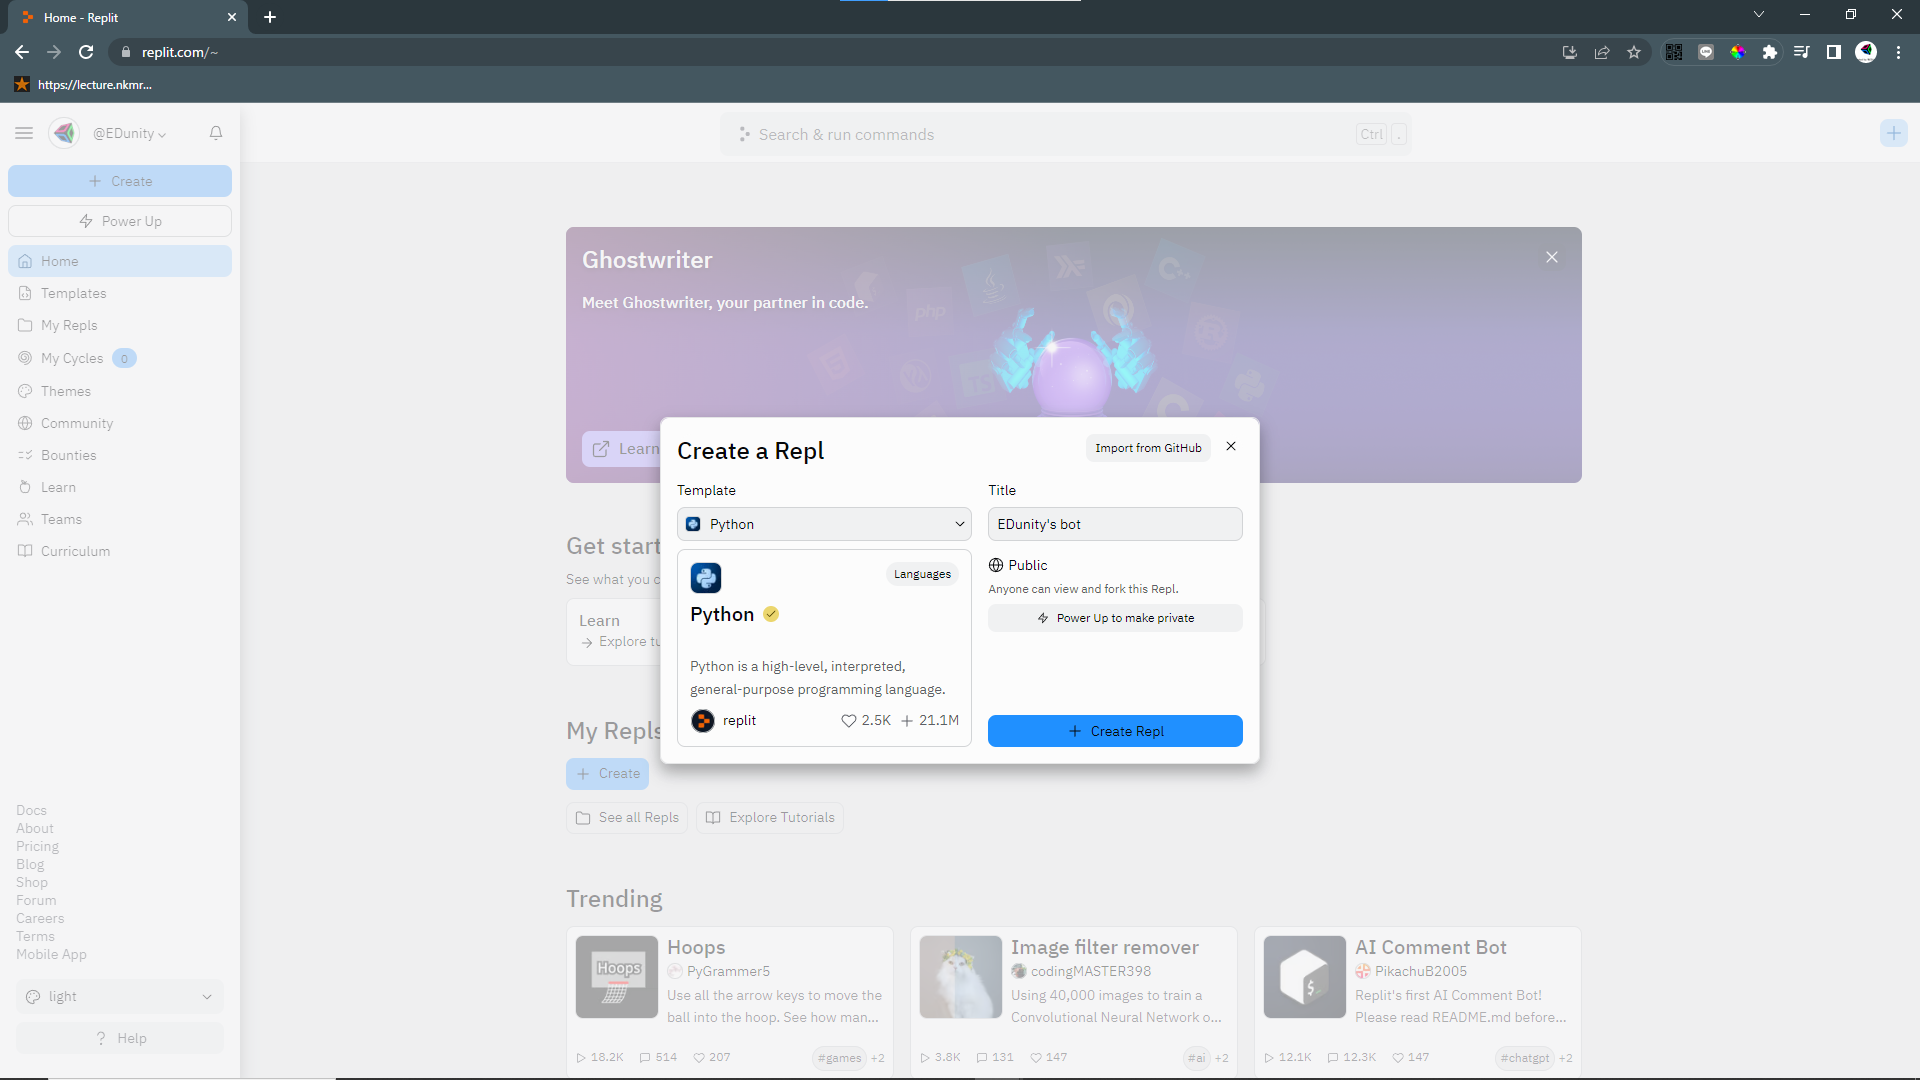Click Power Up to make private
The image size is (1920, 1080).
(x=1115, y=618)
